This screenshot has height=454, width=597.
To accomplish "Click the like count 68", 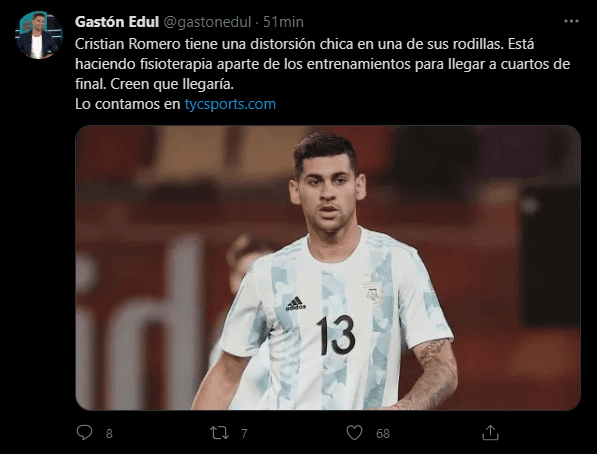I will [383, 433].
